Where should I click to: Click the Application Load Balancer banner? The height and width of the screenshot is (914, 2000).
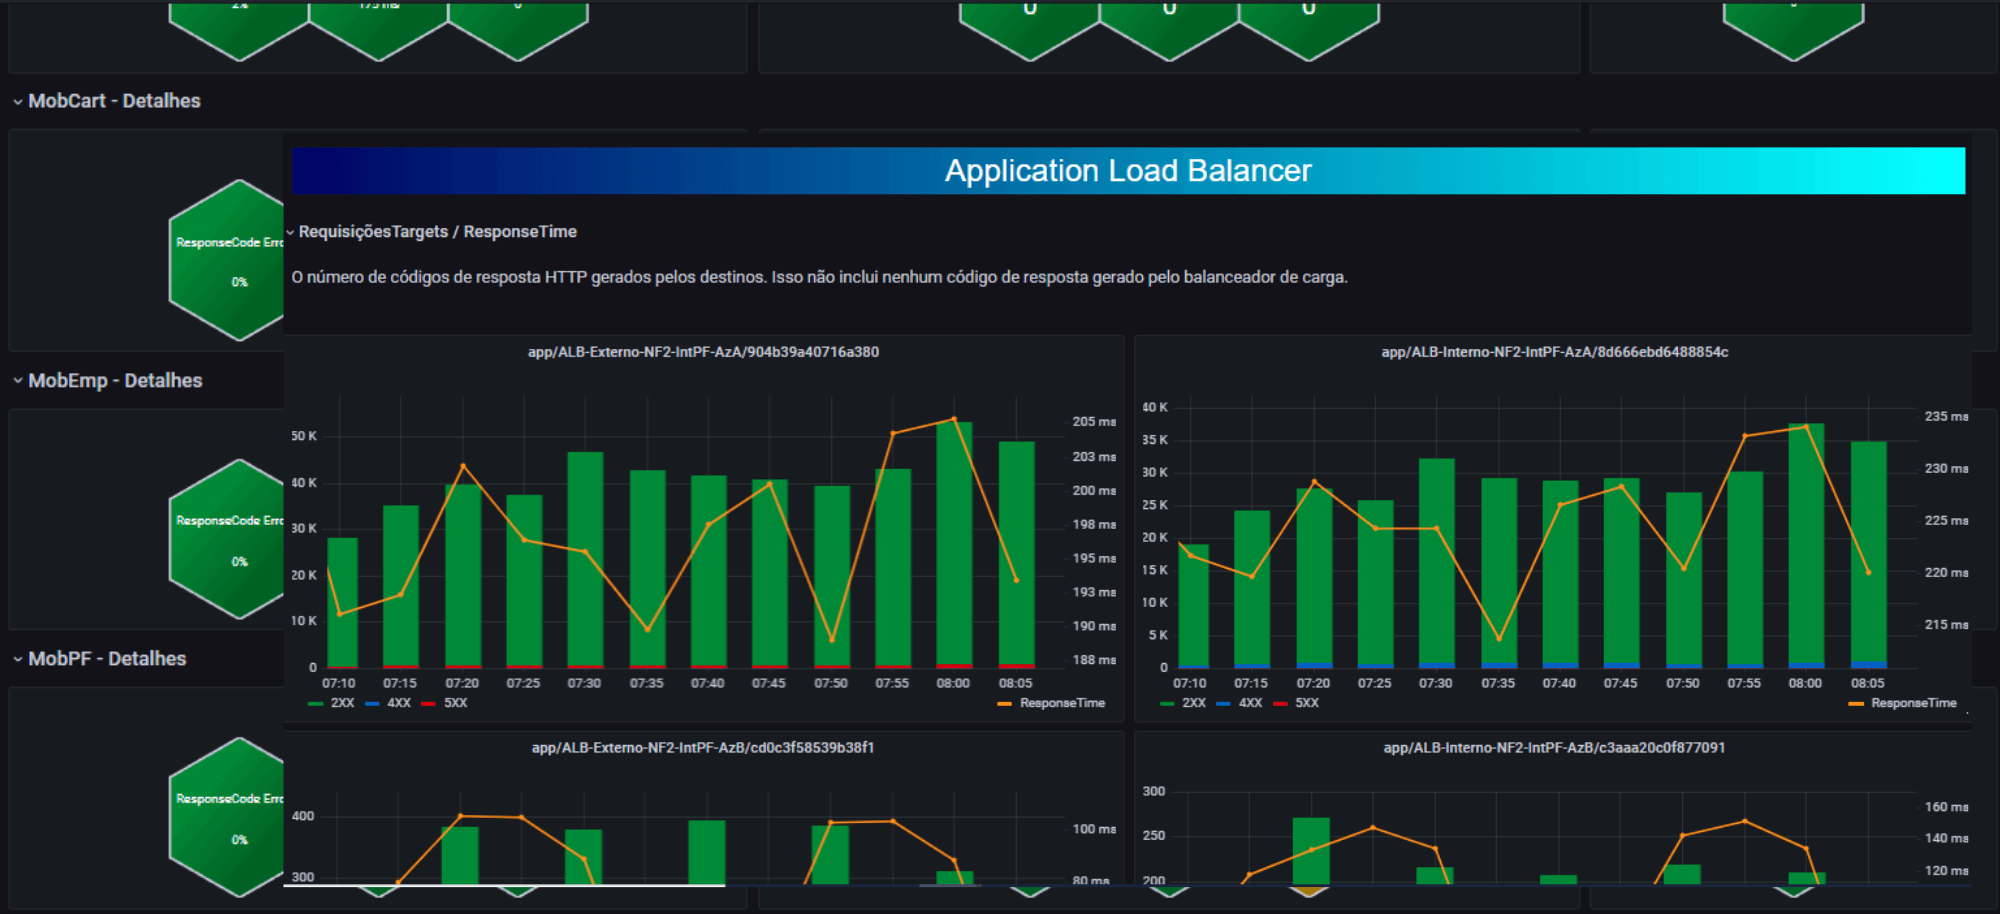(x=1128, y=171)
